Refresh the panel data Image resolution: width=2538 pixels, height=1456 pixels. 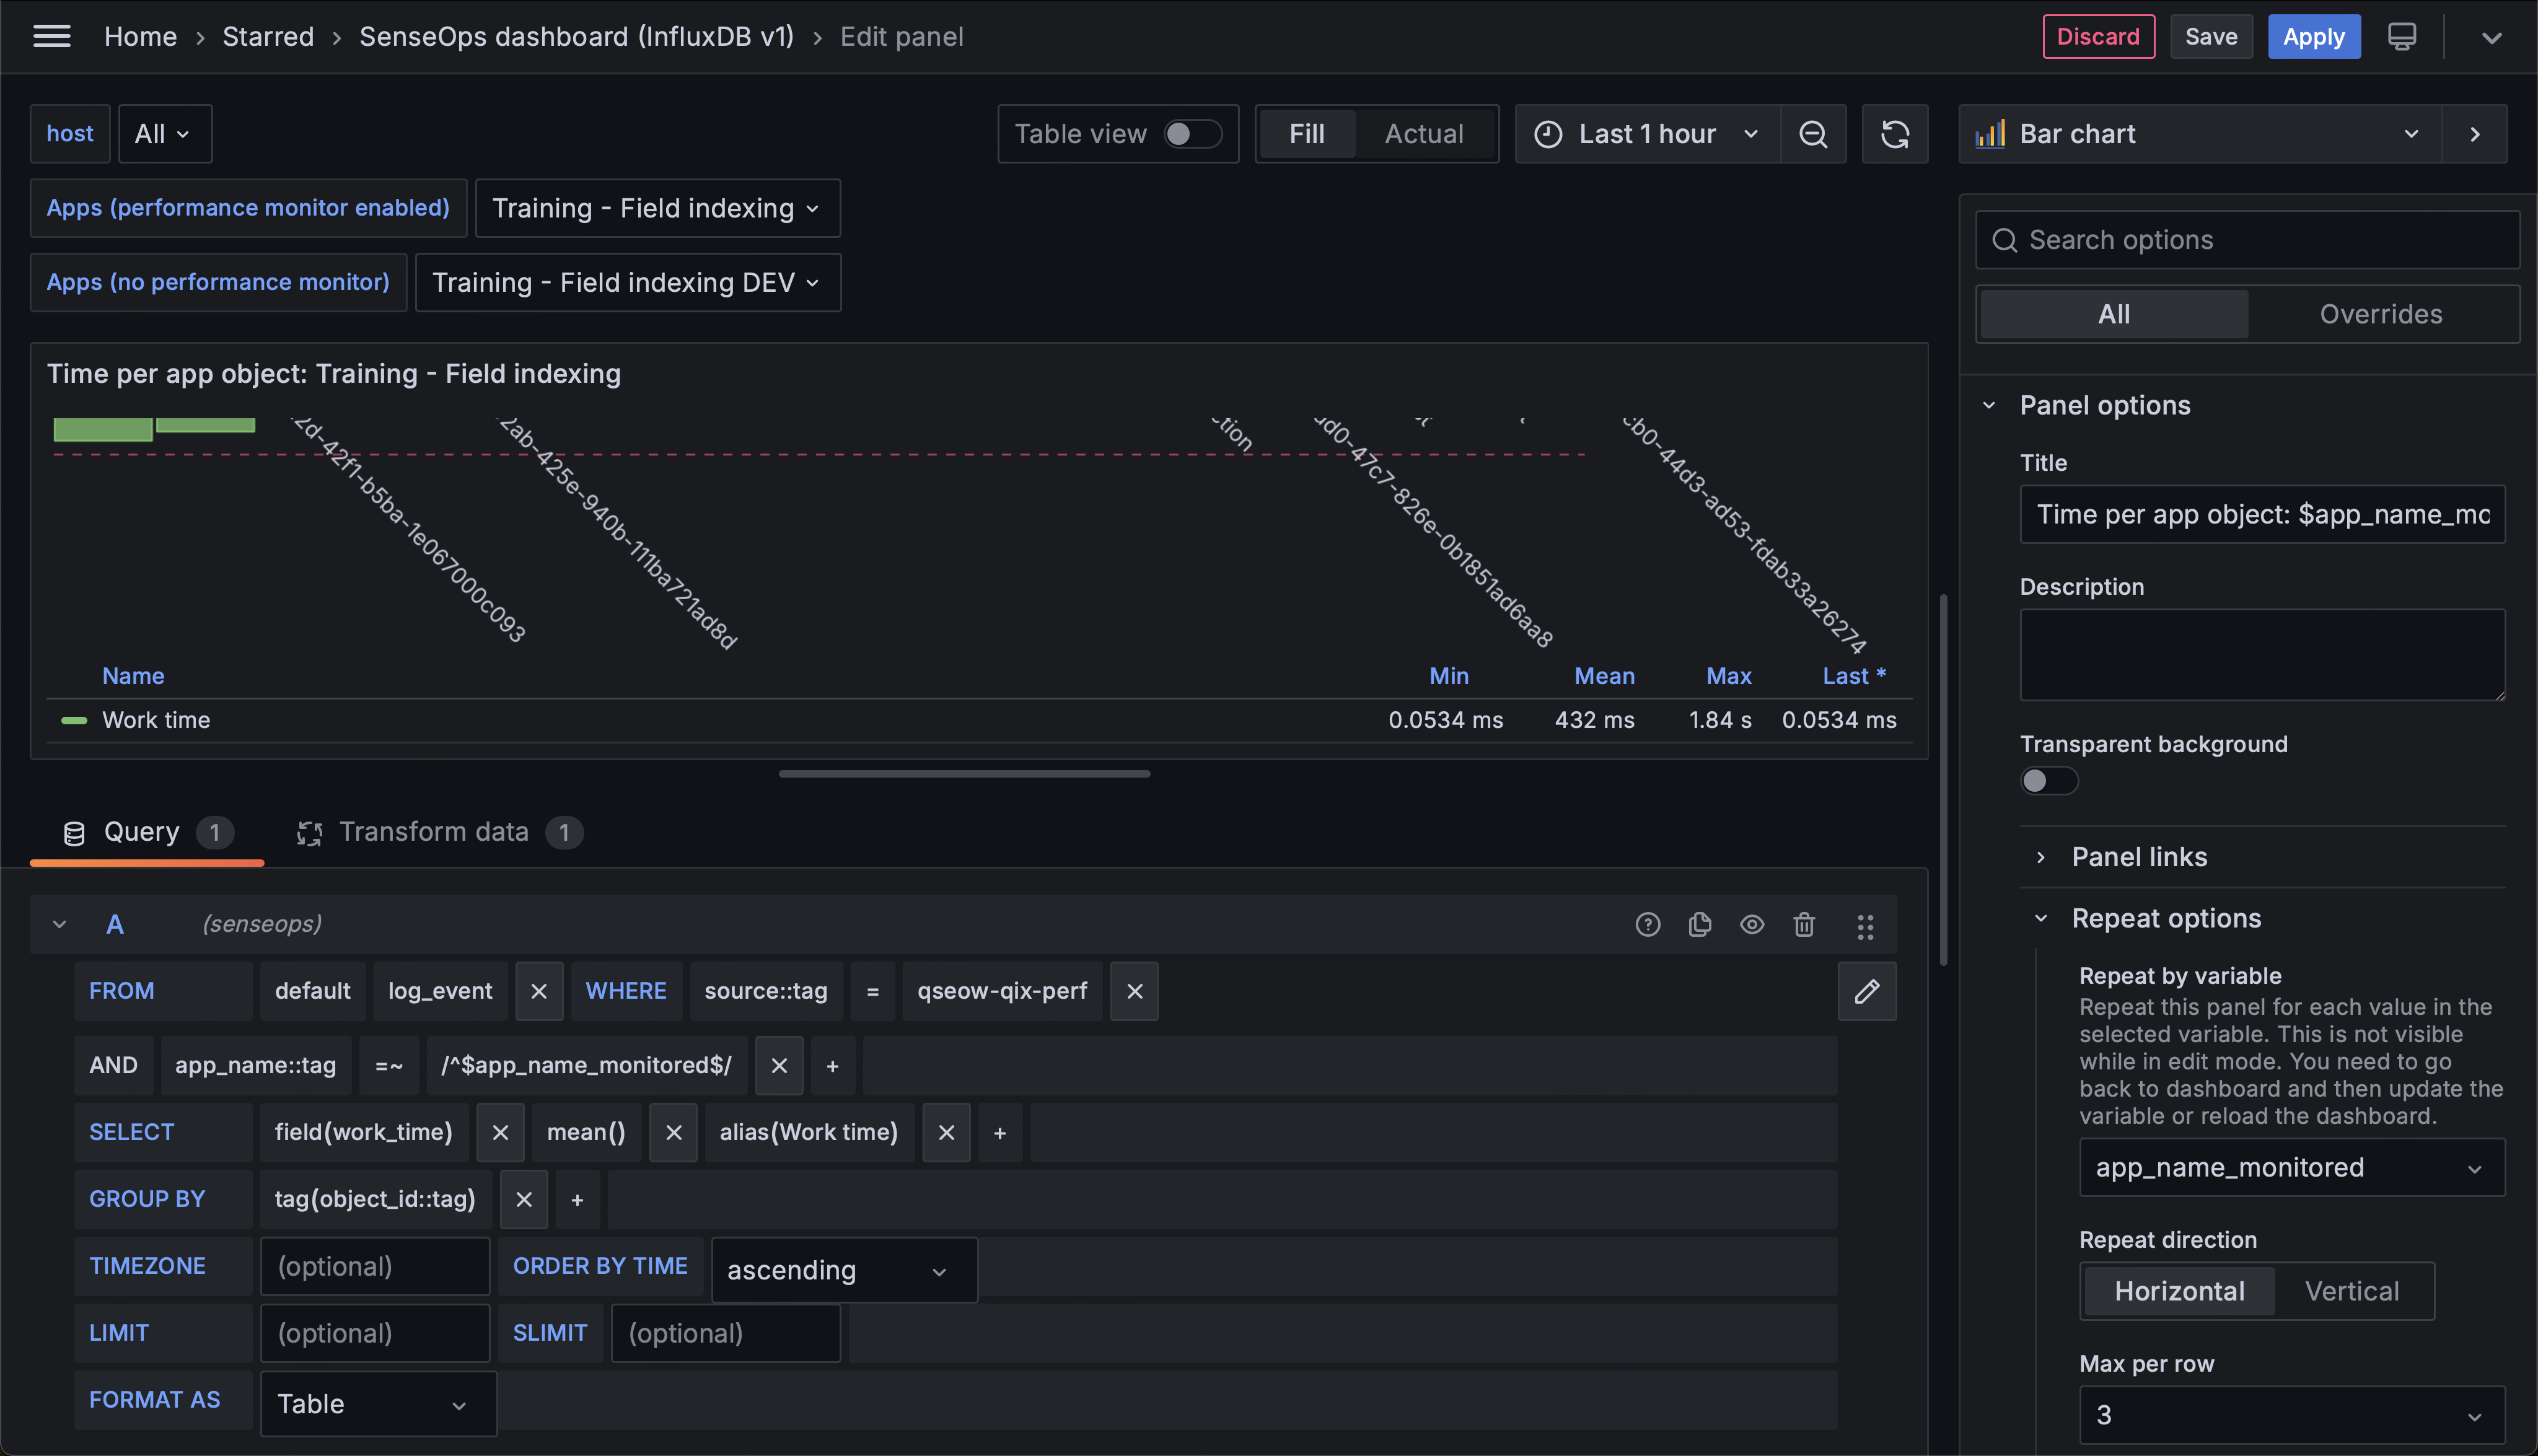click(1895, 133)
